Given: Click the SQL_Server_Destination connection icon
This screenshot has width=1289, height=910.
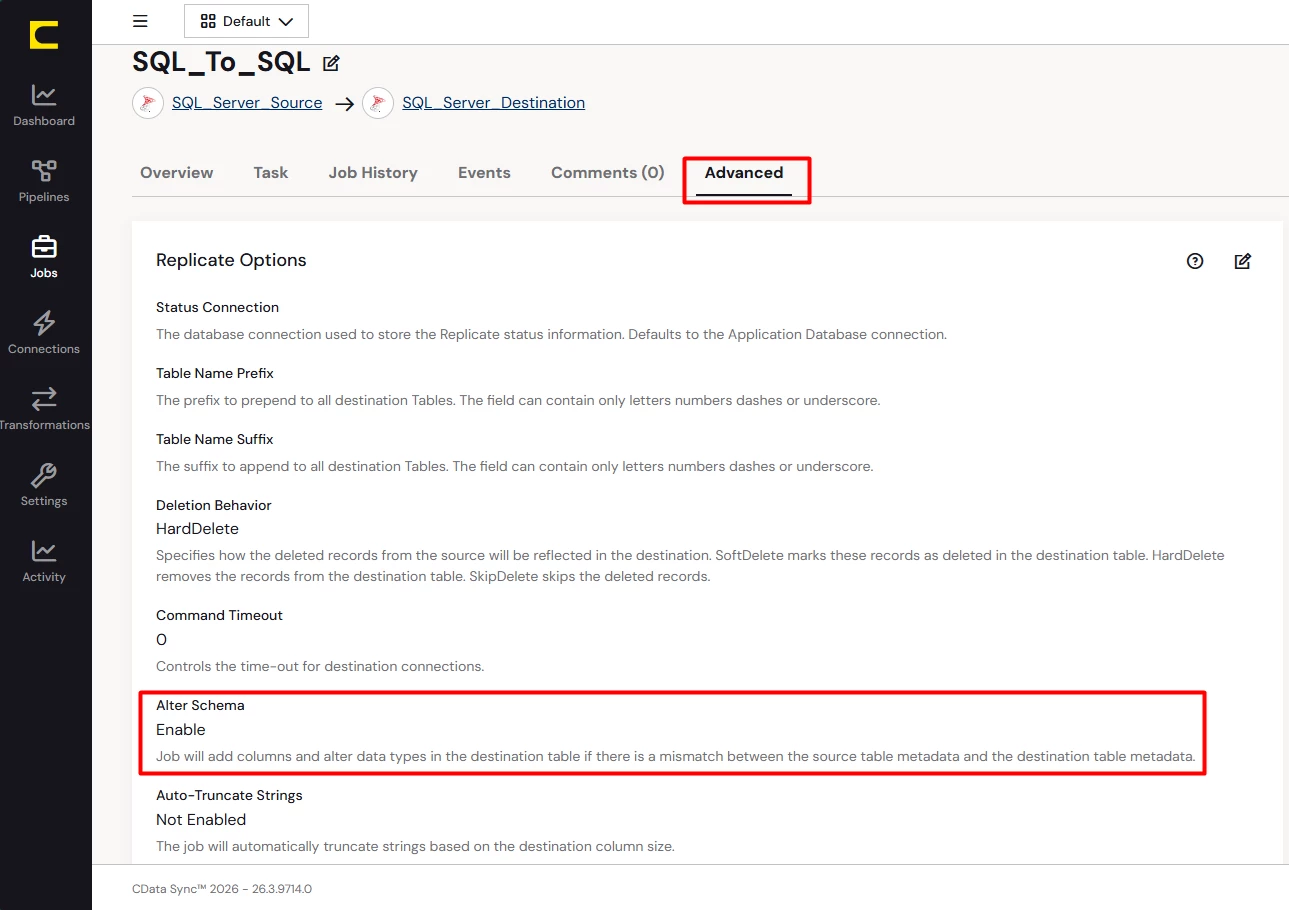Looking at the screenshot, I should (378, 103).
